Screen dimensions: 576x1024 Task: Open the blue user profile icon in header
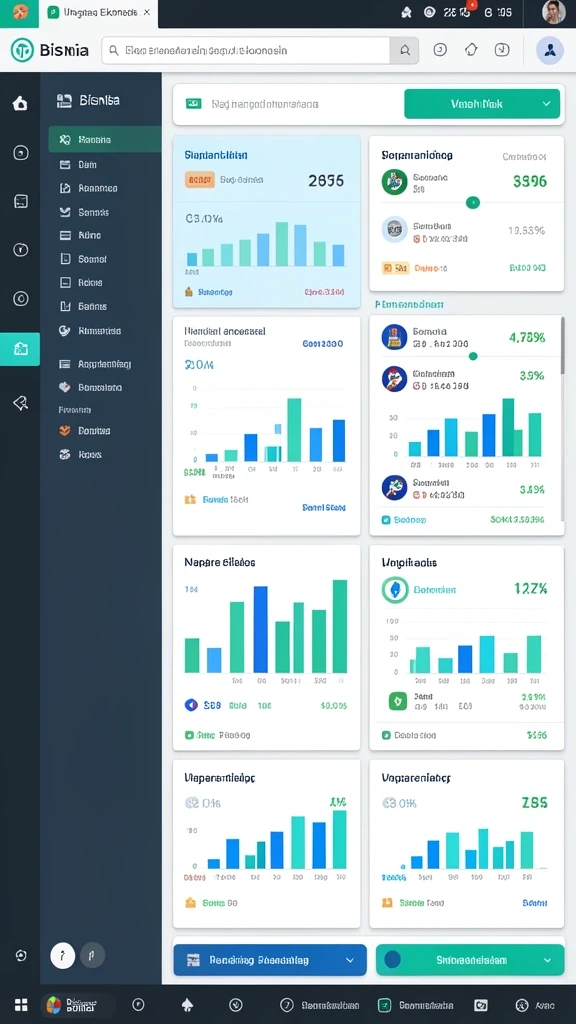click(x=549, y=50)
